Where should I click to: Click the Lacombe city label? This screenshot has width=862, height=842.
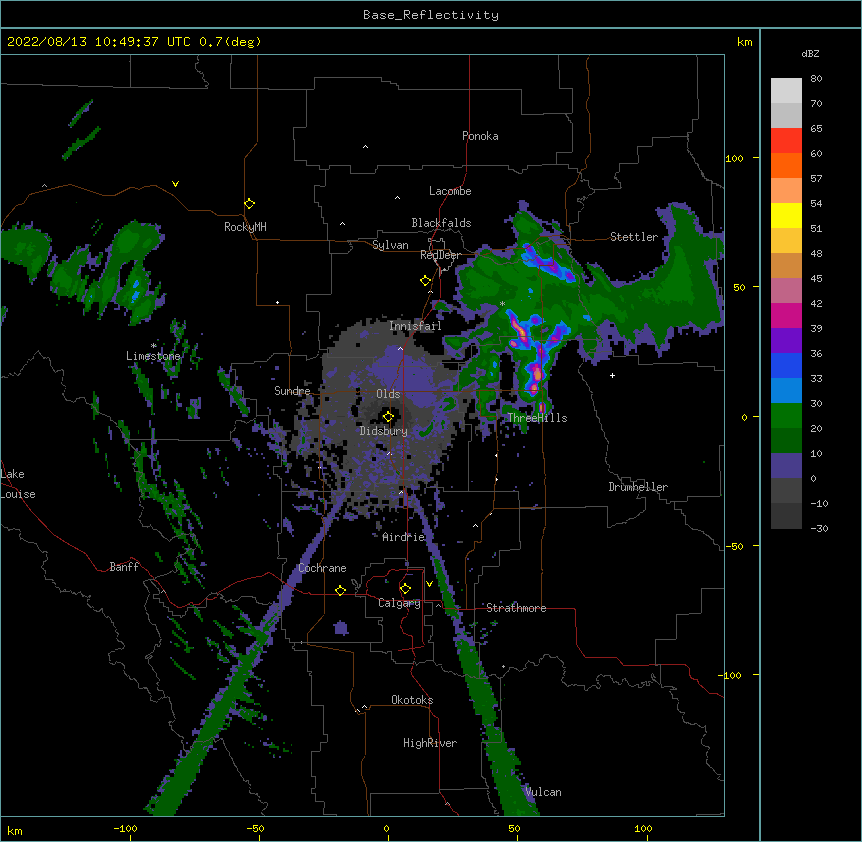coord(450,191)
